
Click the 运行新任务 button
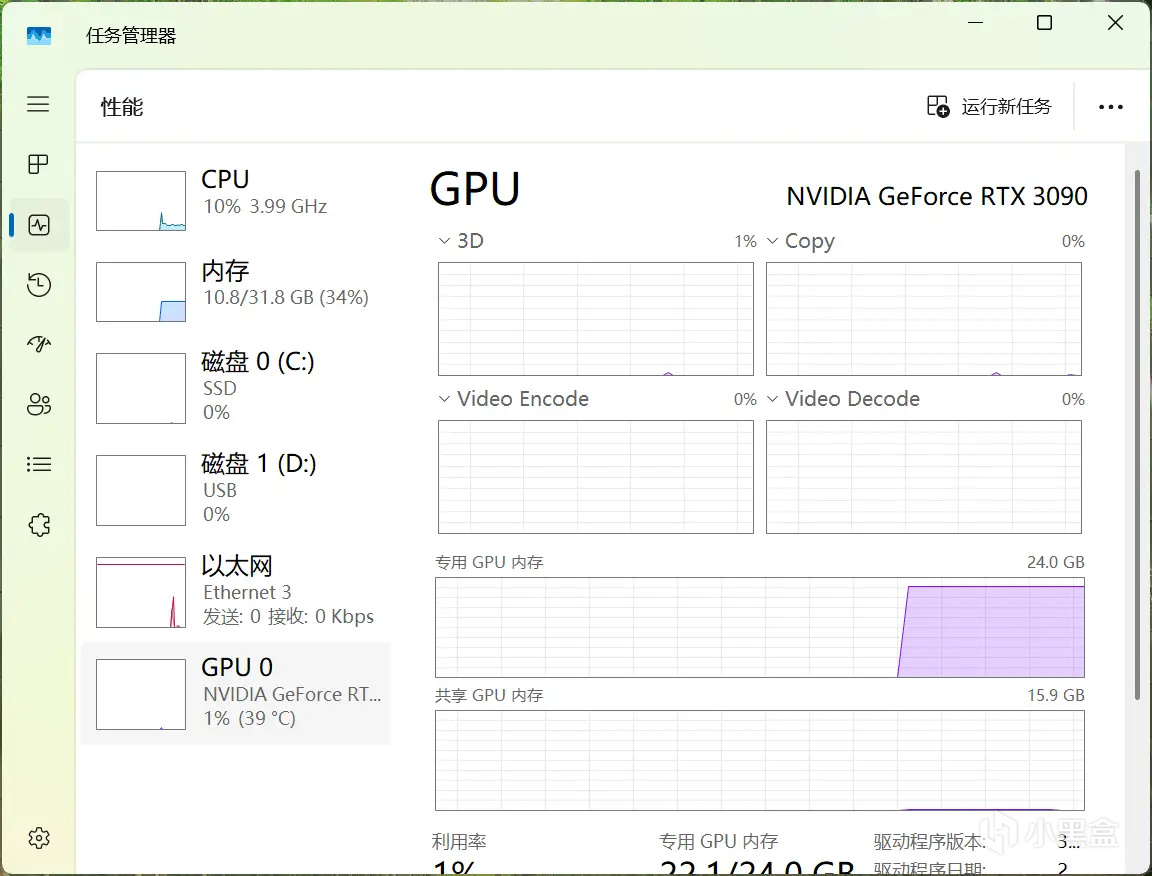989,107
